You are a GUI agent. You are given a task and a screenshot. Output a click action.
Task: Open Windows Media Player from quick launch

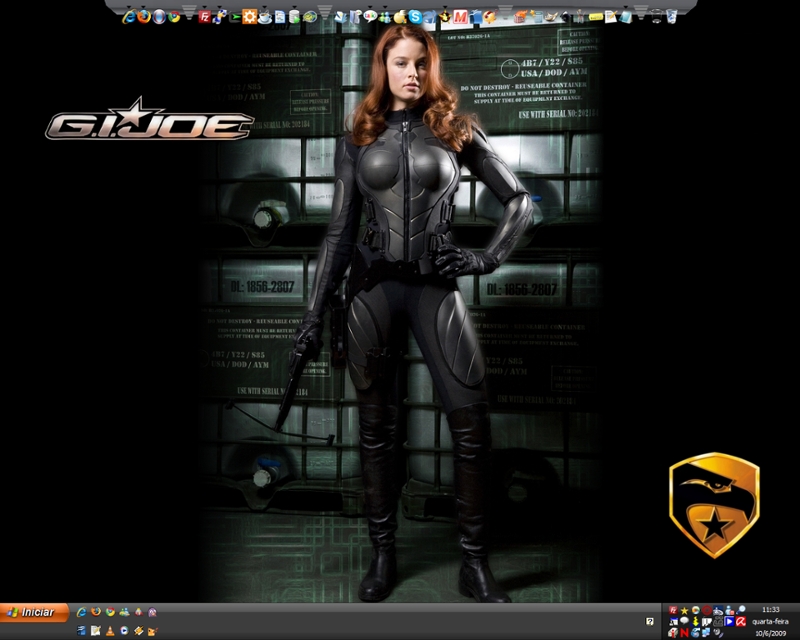[124, 630]
